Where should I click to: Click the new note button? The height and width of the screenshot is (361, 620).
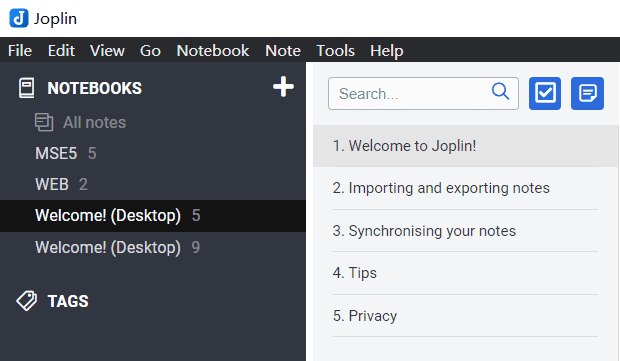pos(587,93)
